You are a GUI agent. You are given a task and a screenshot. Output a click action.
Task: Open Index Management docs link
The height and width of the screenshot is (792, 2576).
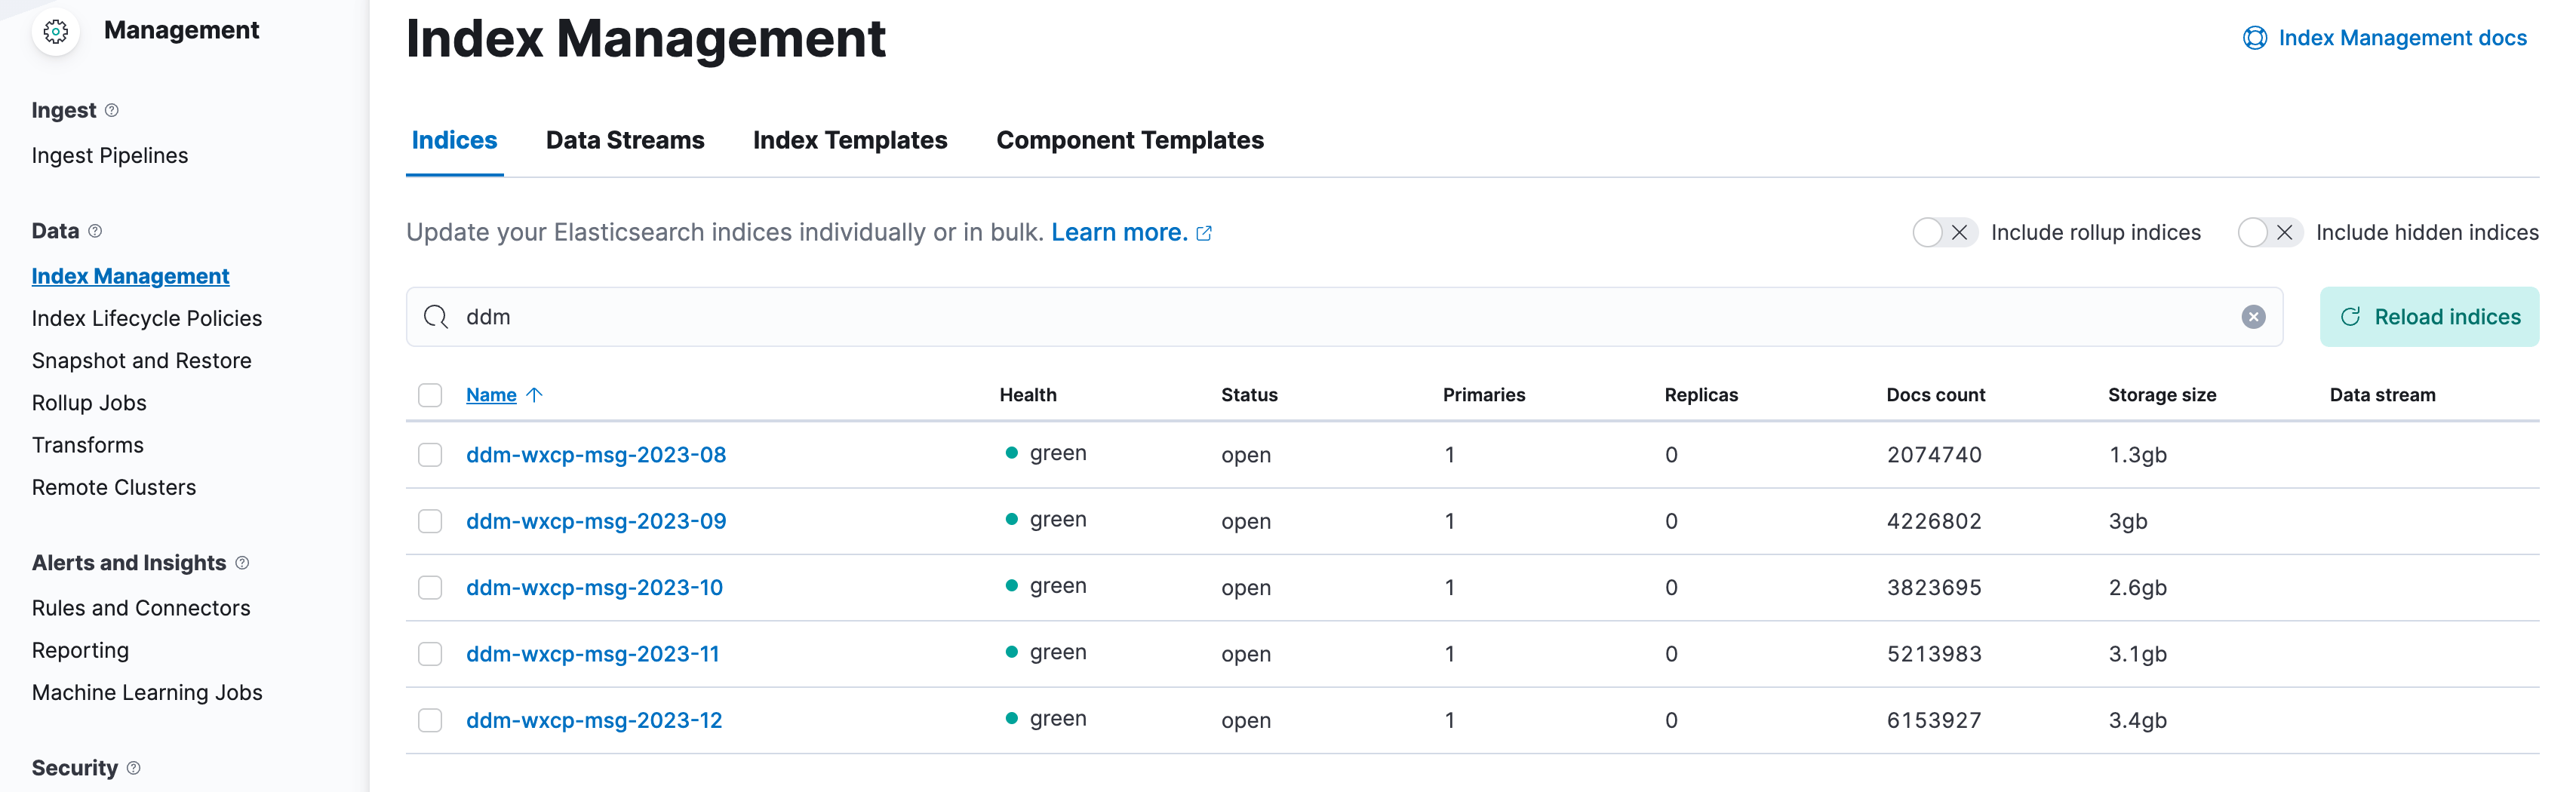(2401, 38)
